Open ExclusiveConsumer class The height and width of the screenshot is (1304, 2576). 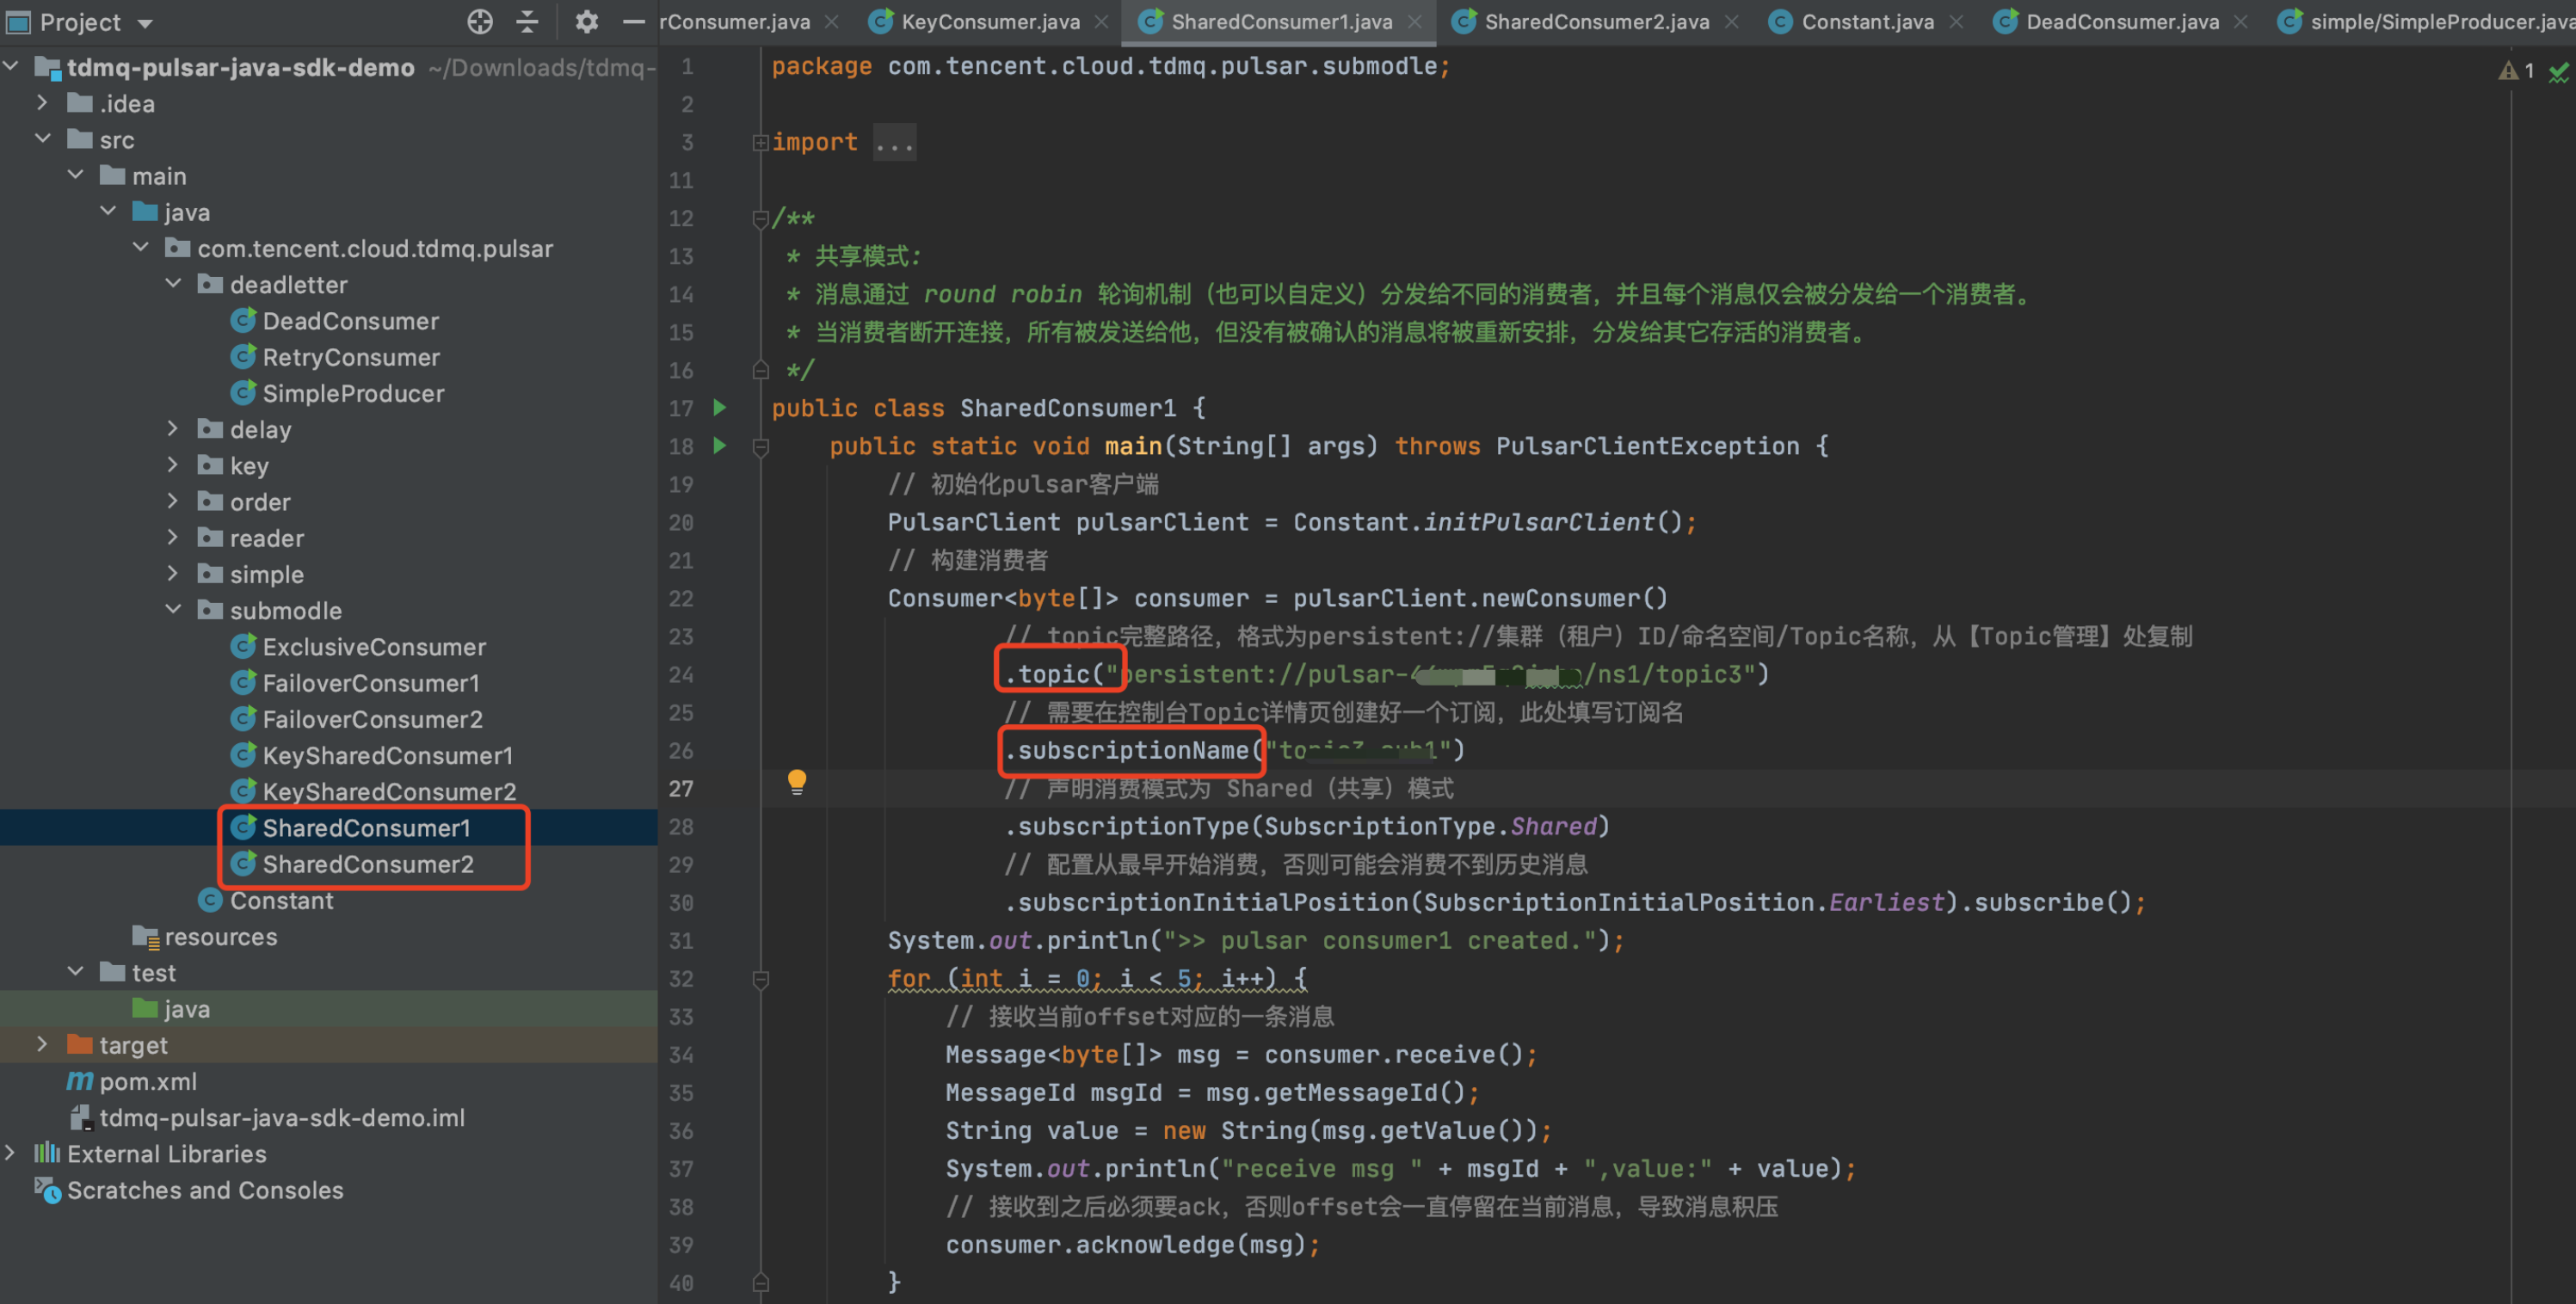click(374, 647)
